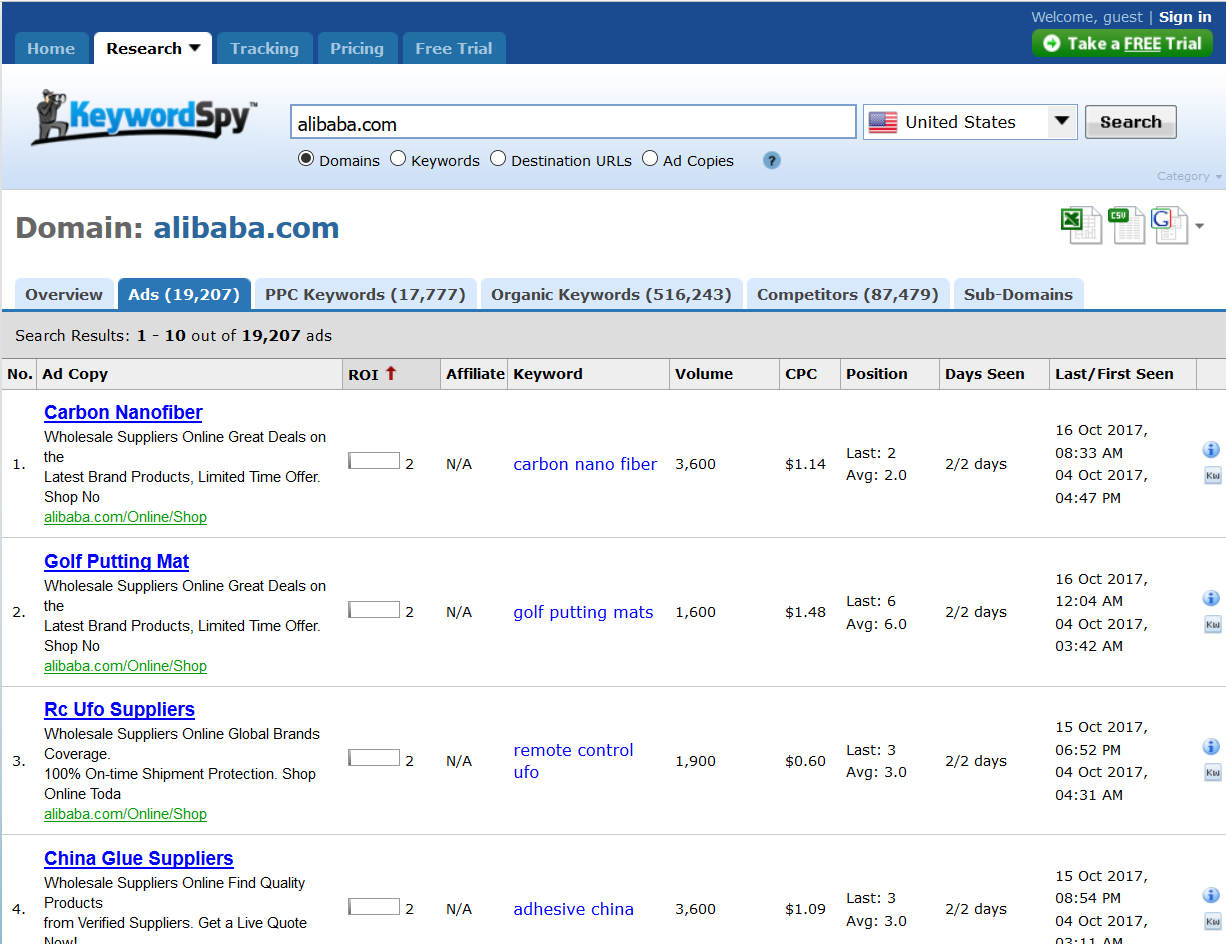Click KW icon for Golf Putting Mat row

coord(1212,625)
